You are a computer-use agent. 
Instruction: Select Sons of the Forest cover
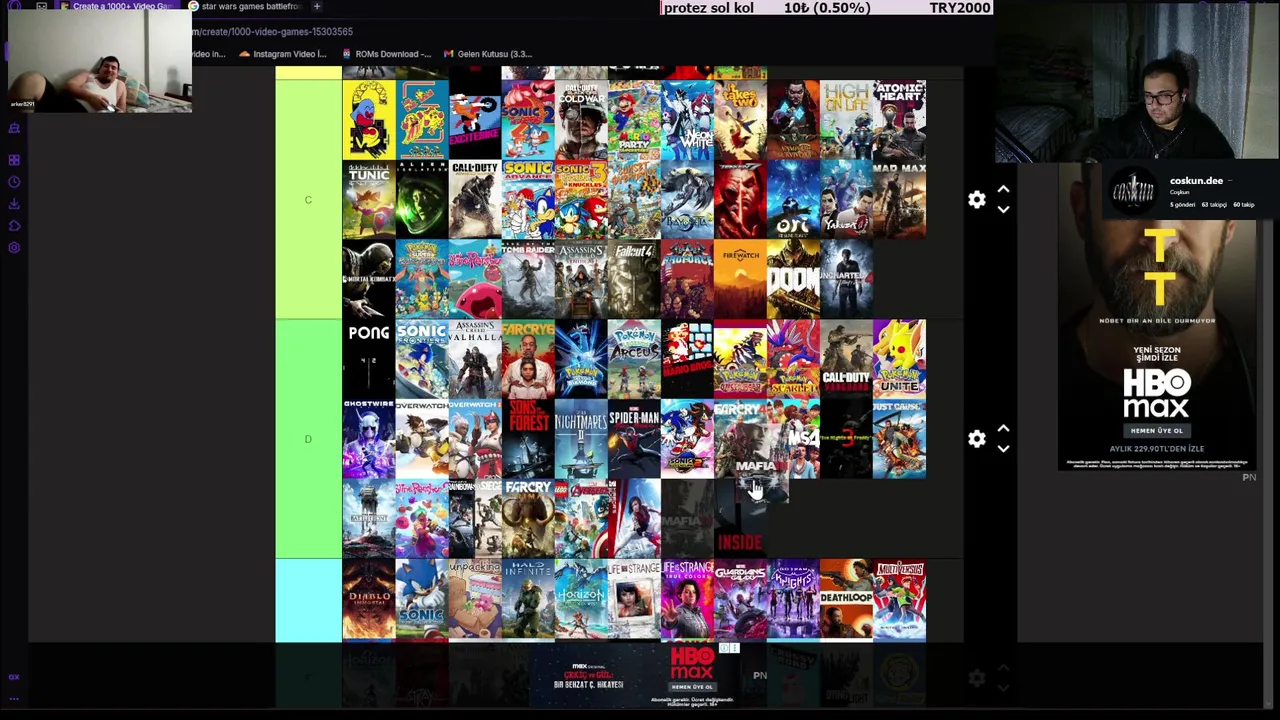[528, 439]
